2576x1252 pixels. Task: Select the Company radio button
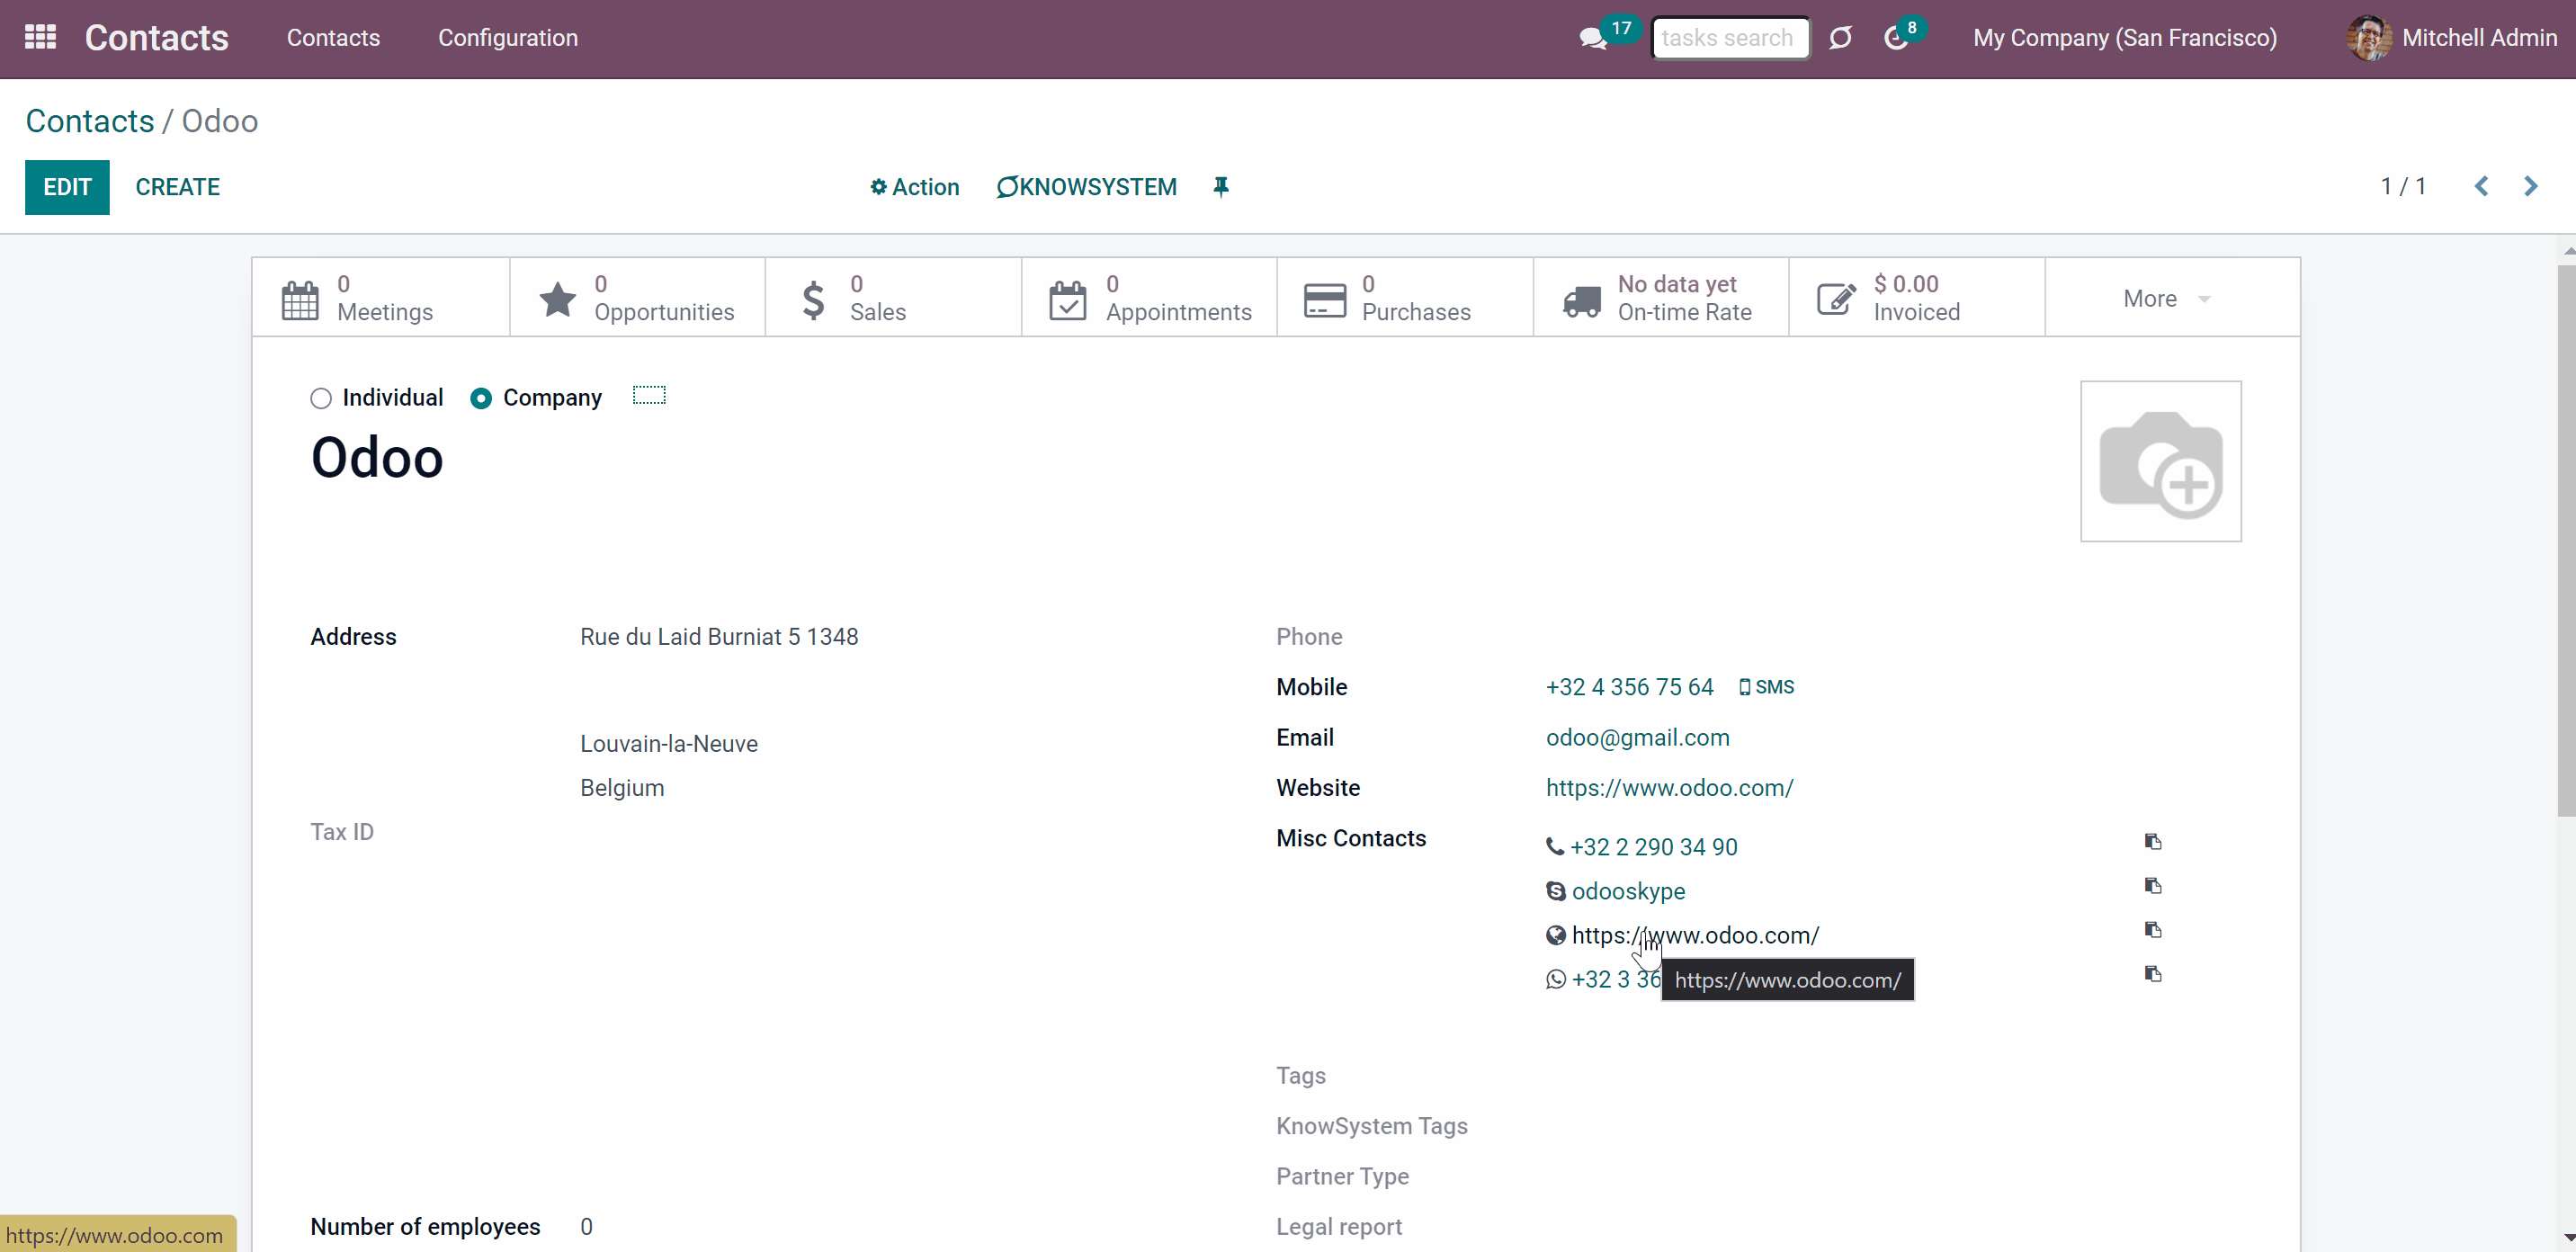[x=481, y=399]
